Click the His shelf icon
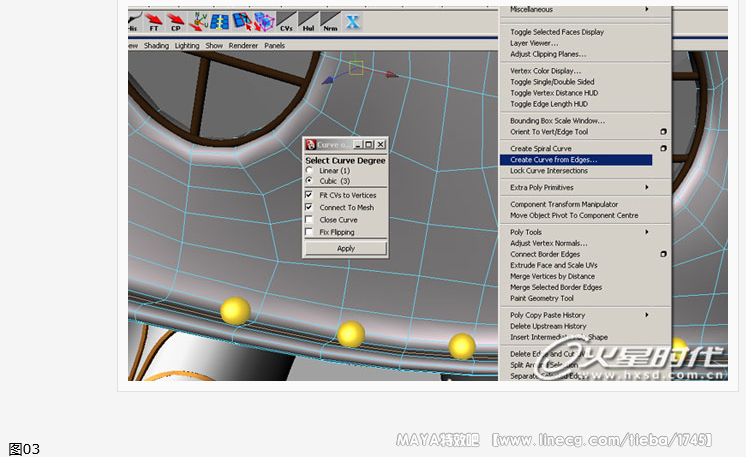The height and width of the screenshot is (457, 746). pyautogui.click(x=134, y=22)
